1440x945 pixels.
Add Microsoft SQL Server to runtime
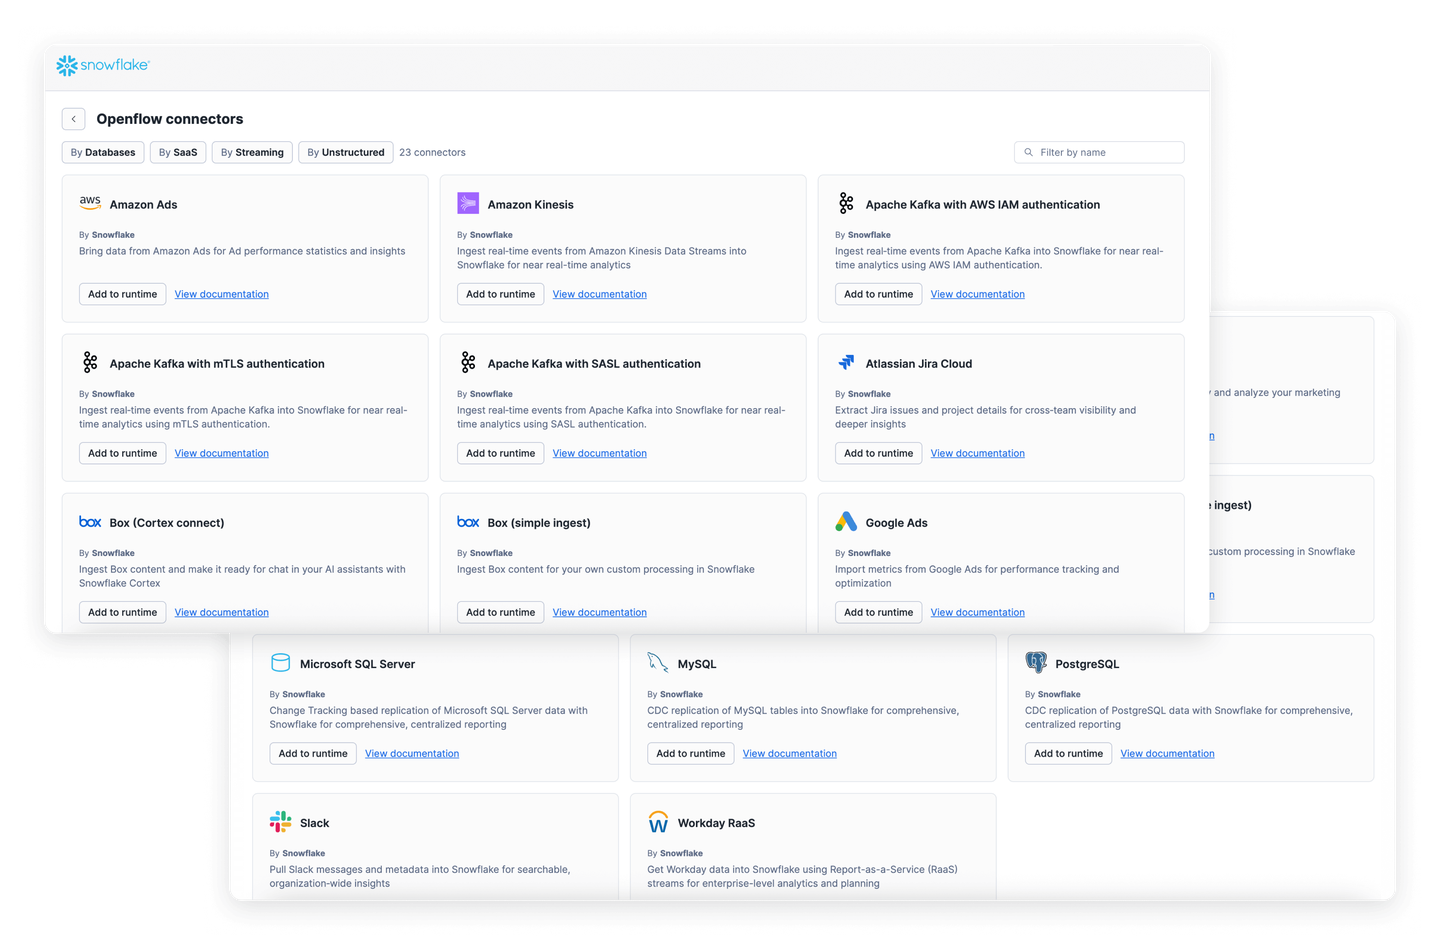313,754
